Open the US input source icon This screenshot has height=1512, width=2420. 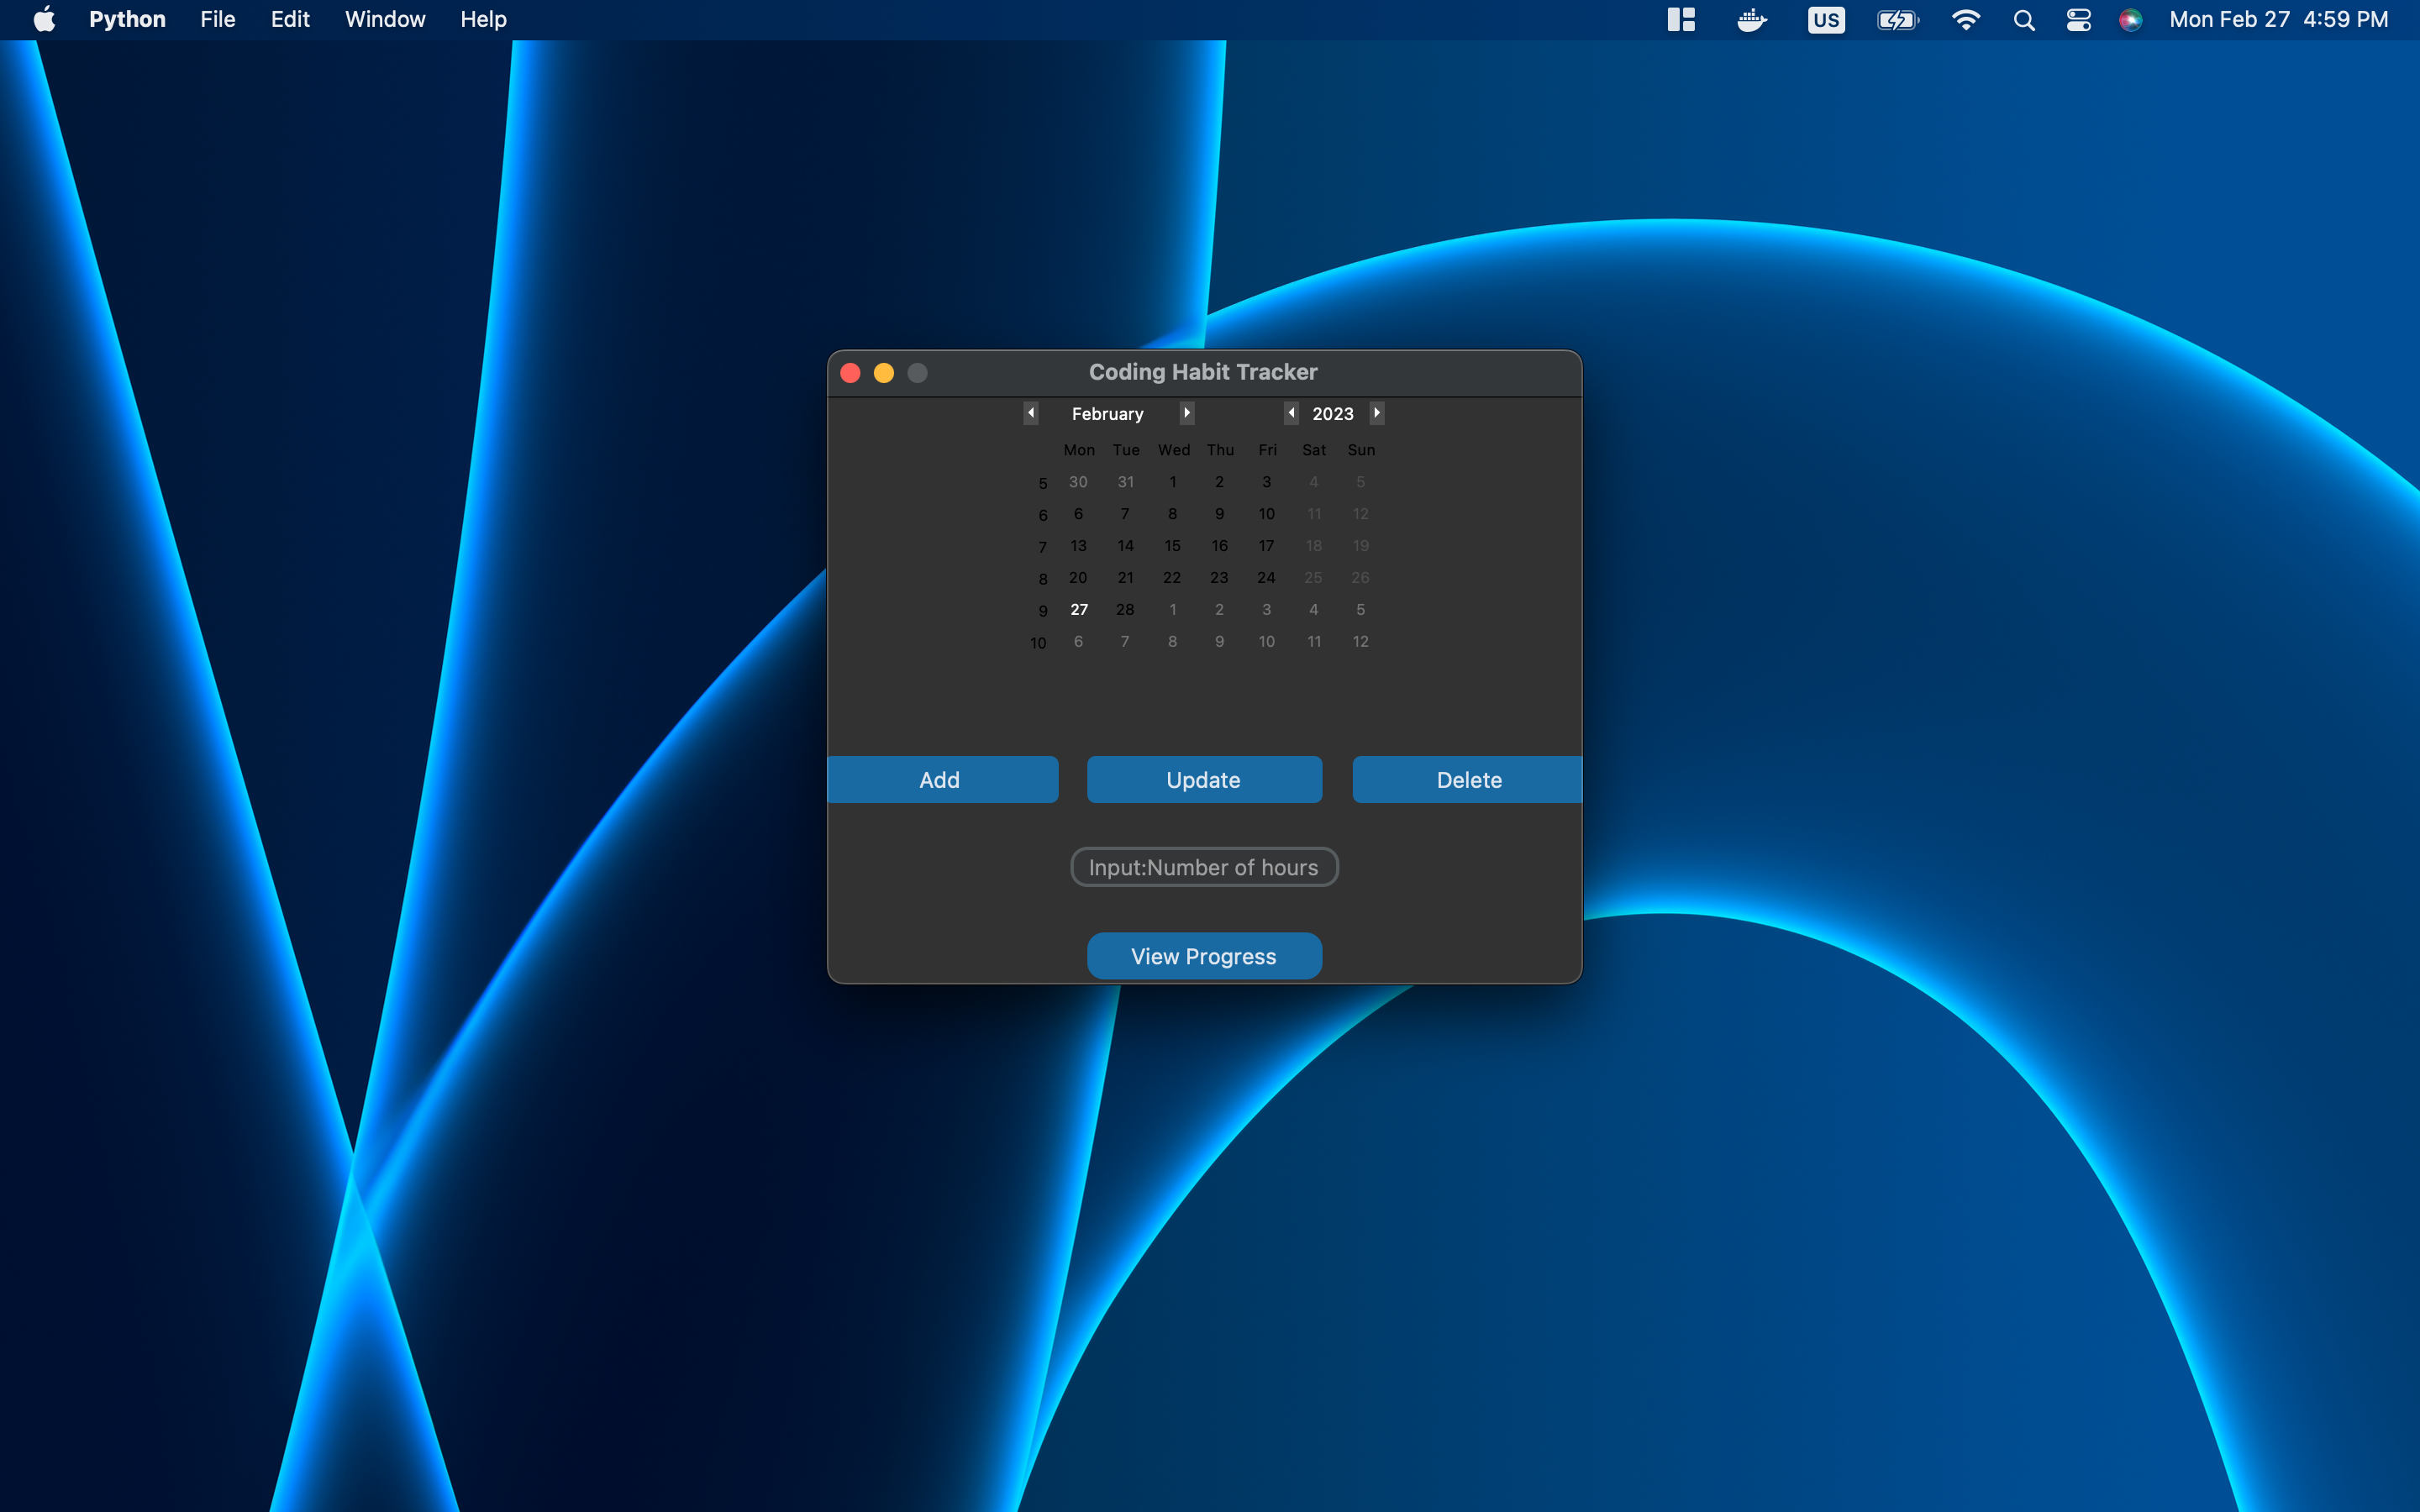pos(1825,20)
